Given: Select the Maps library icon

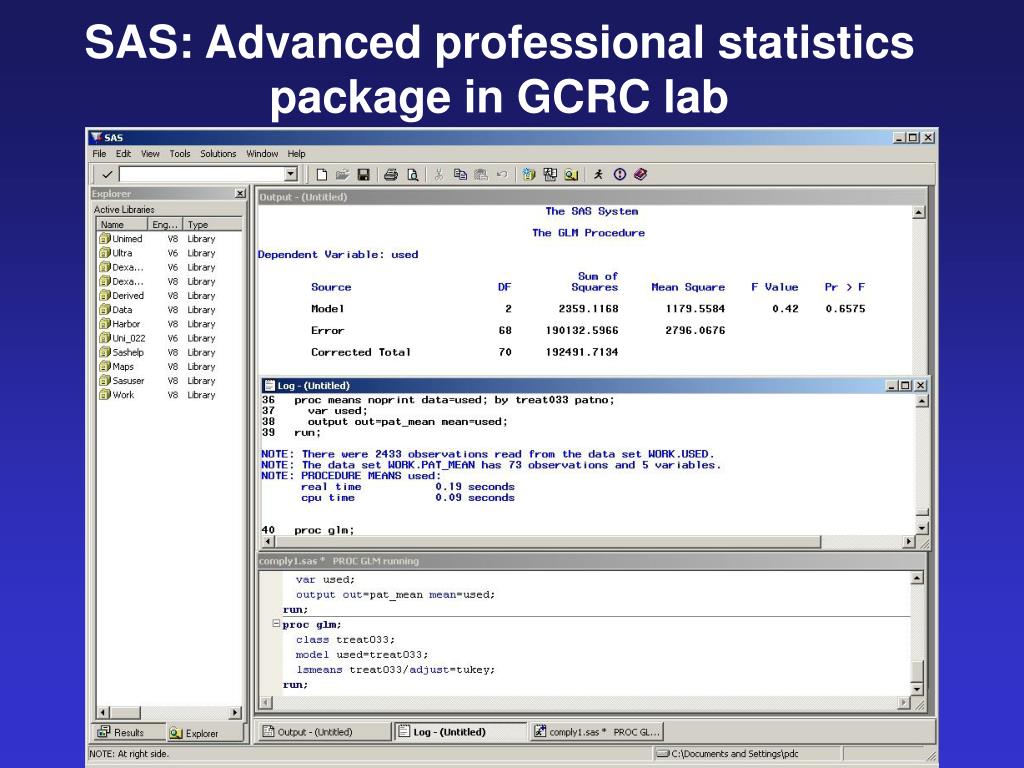Looking at the screenshot, I should point(104,366).
